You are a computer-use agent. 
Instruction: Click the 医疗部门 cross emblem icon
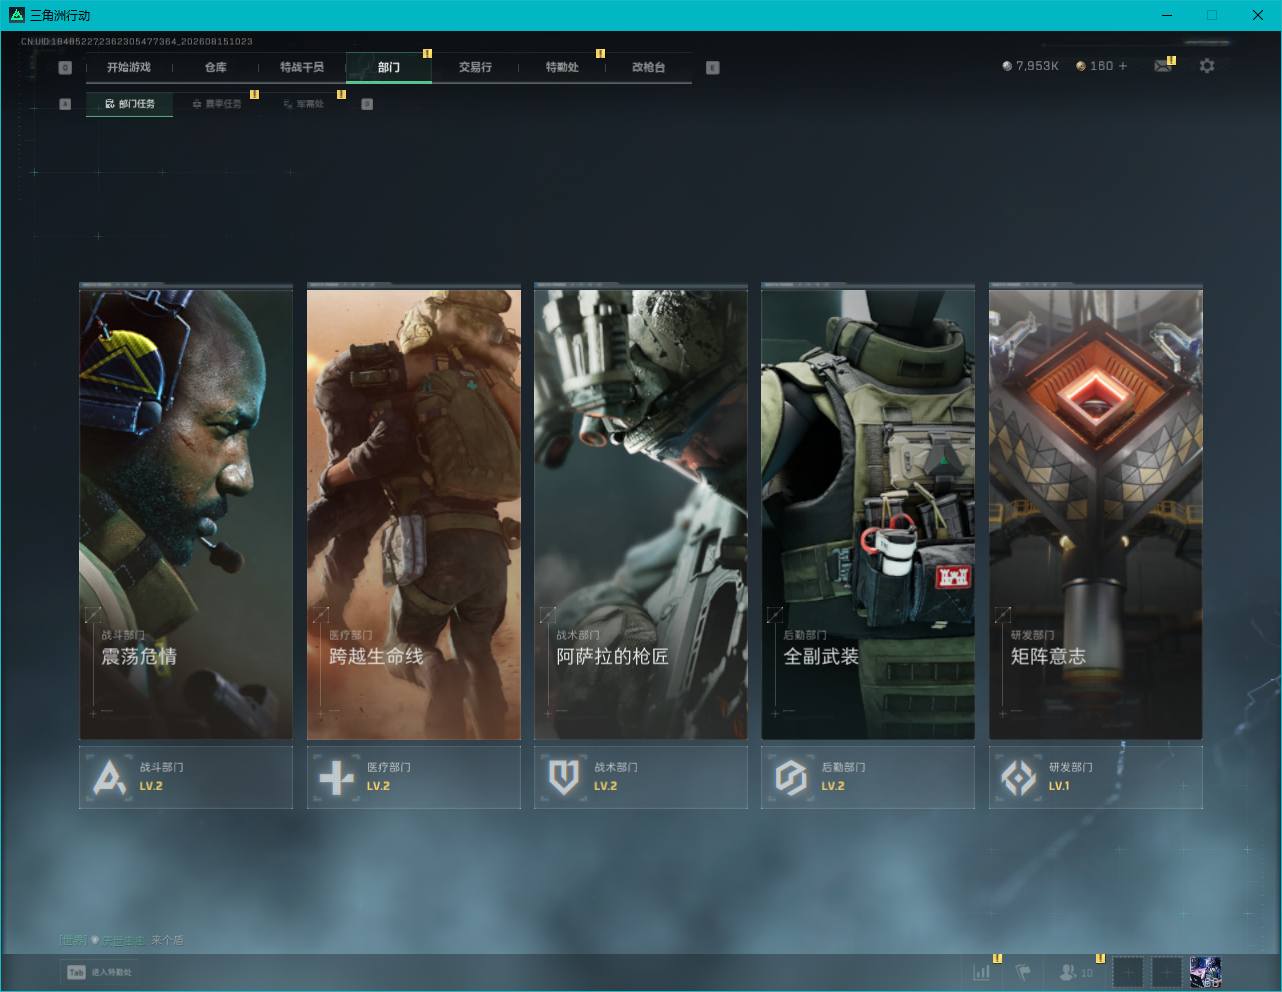tap(336, 777)
